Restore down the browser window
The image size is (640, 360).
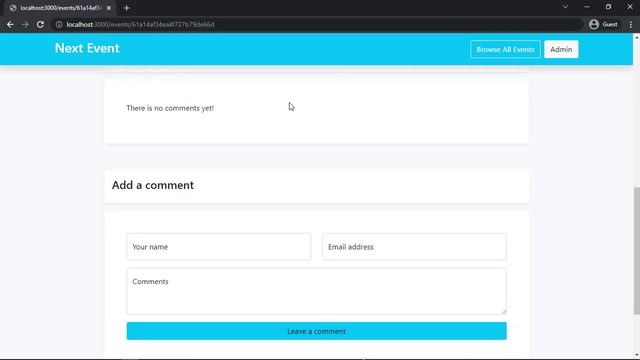point(608,7)
